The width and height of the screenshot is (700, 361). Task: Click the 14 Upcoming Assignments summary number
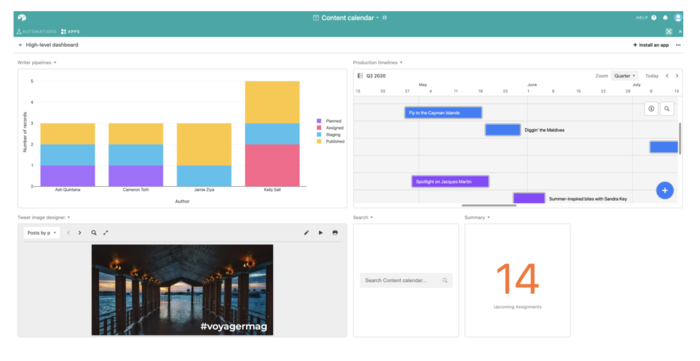[517, 278]
